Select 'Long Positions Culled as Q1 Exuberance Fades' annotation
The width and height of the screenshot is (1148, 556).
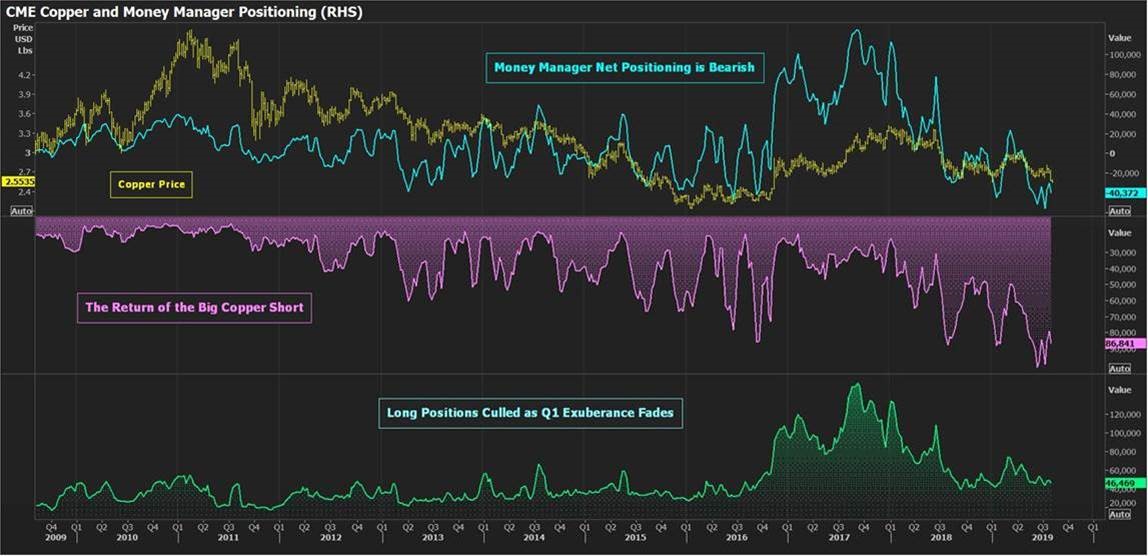tap(530, 412)
